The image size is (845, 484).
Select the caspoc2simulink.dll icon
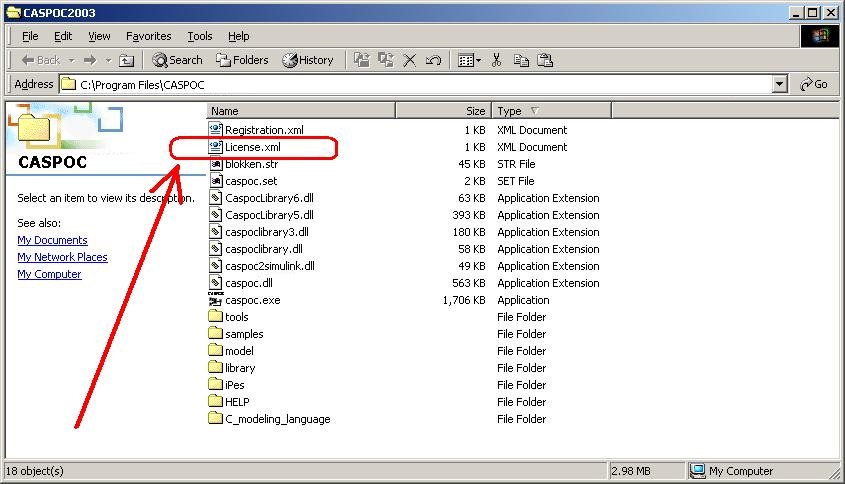[216, 266]
